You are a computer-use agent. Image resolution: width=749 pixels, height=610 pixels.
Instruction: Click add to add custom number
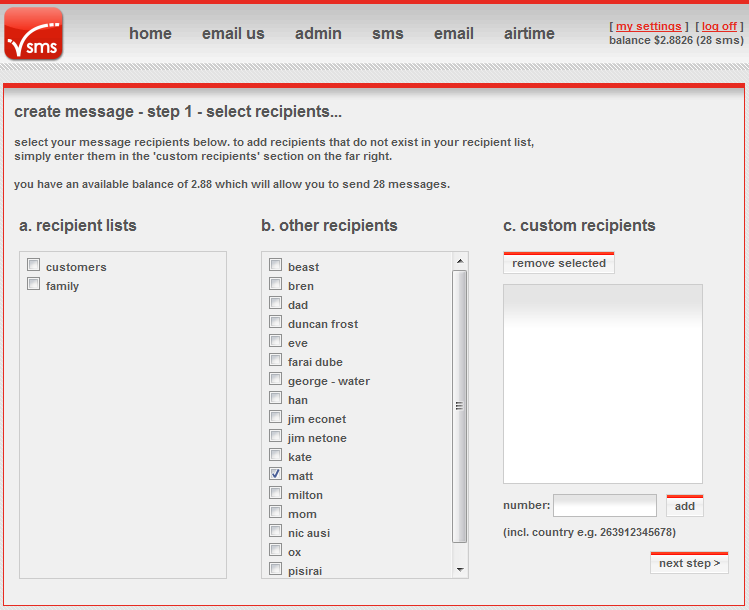[684, 507]
